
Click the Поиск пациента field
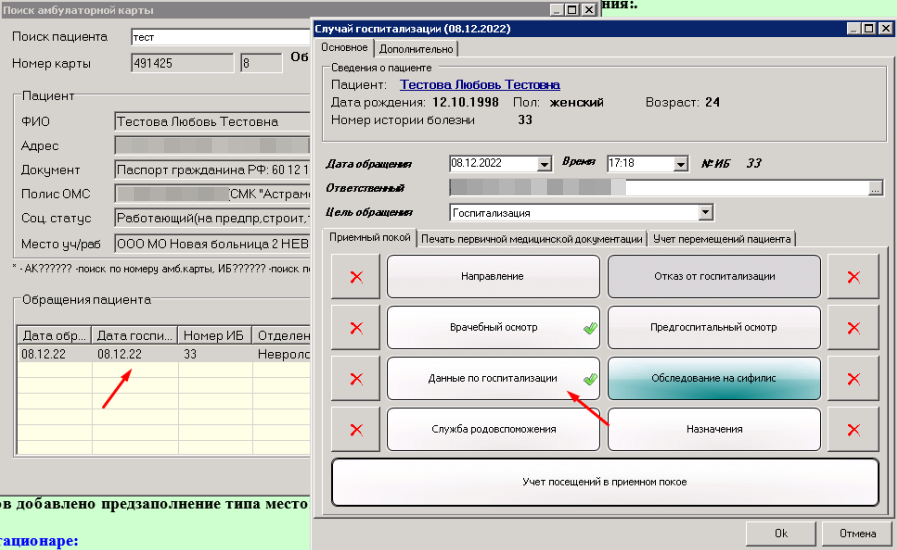click(x=222, y=37)
